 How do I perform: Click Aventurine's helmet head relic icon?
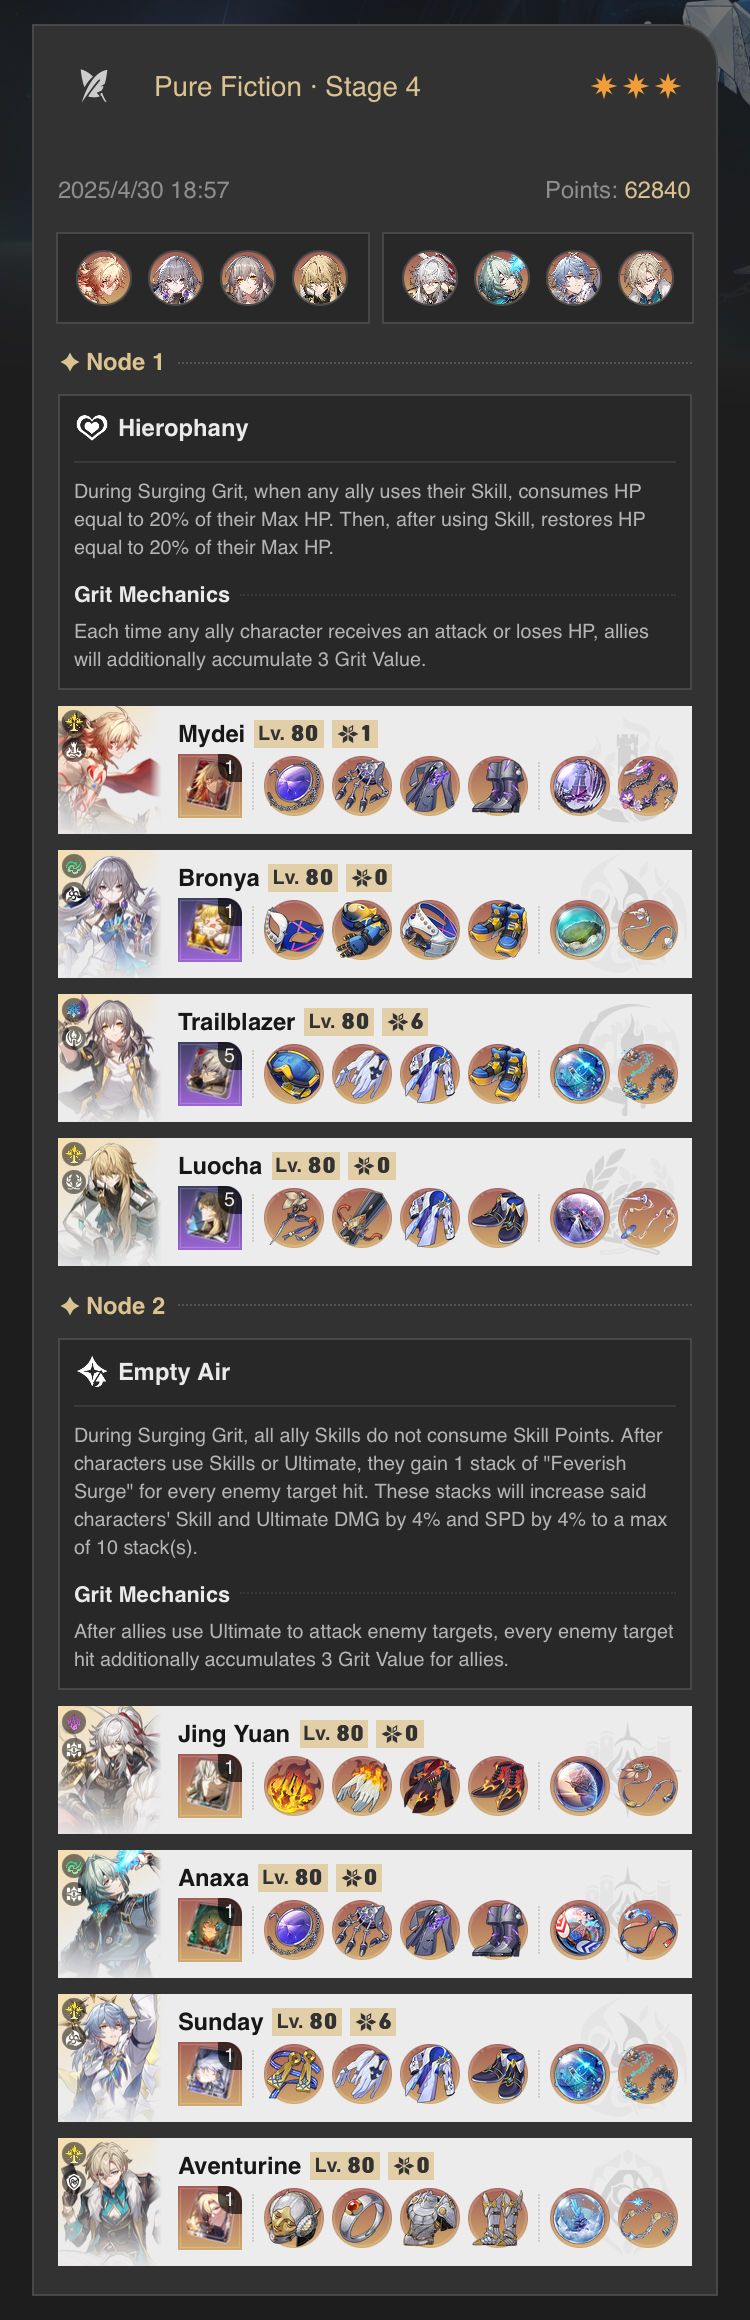(x=294, y=2217)
